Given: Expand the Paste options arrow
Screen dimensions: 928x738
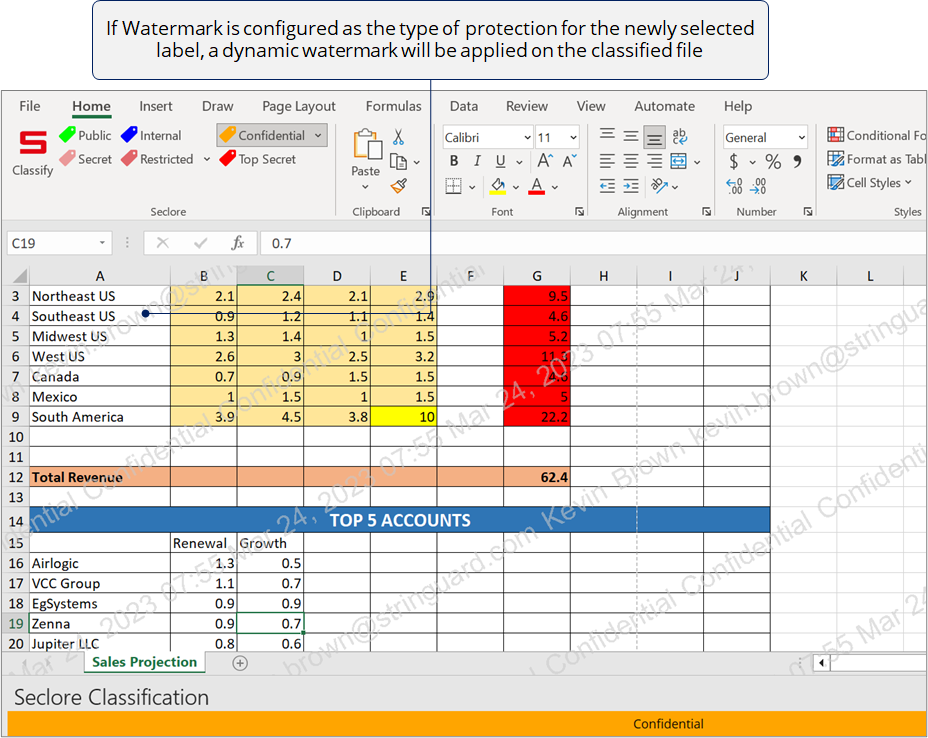Looking at the screenshot, I should 365,187.
